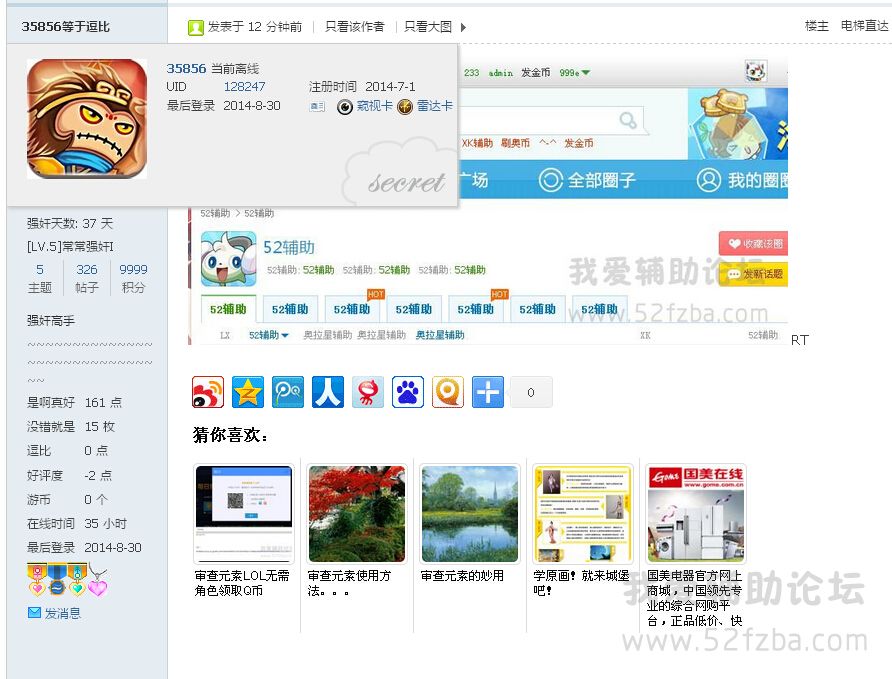Click the 刷奥币 link under search

pyautogui.click(x=515, y=143)
